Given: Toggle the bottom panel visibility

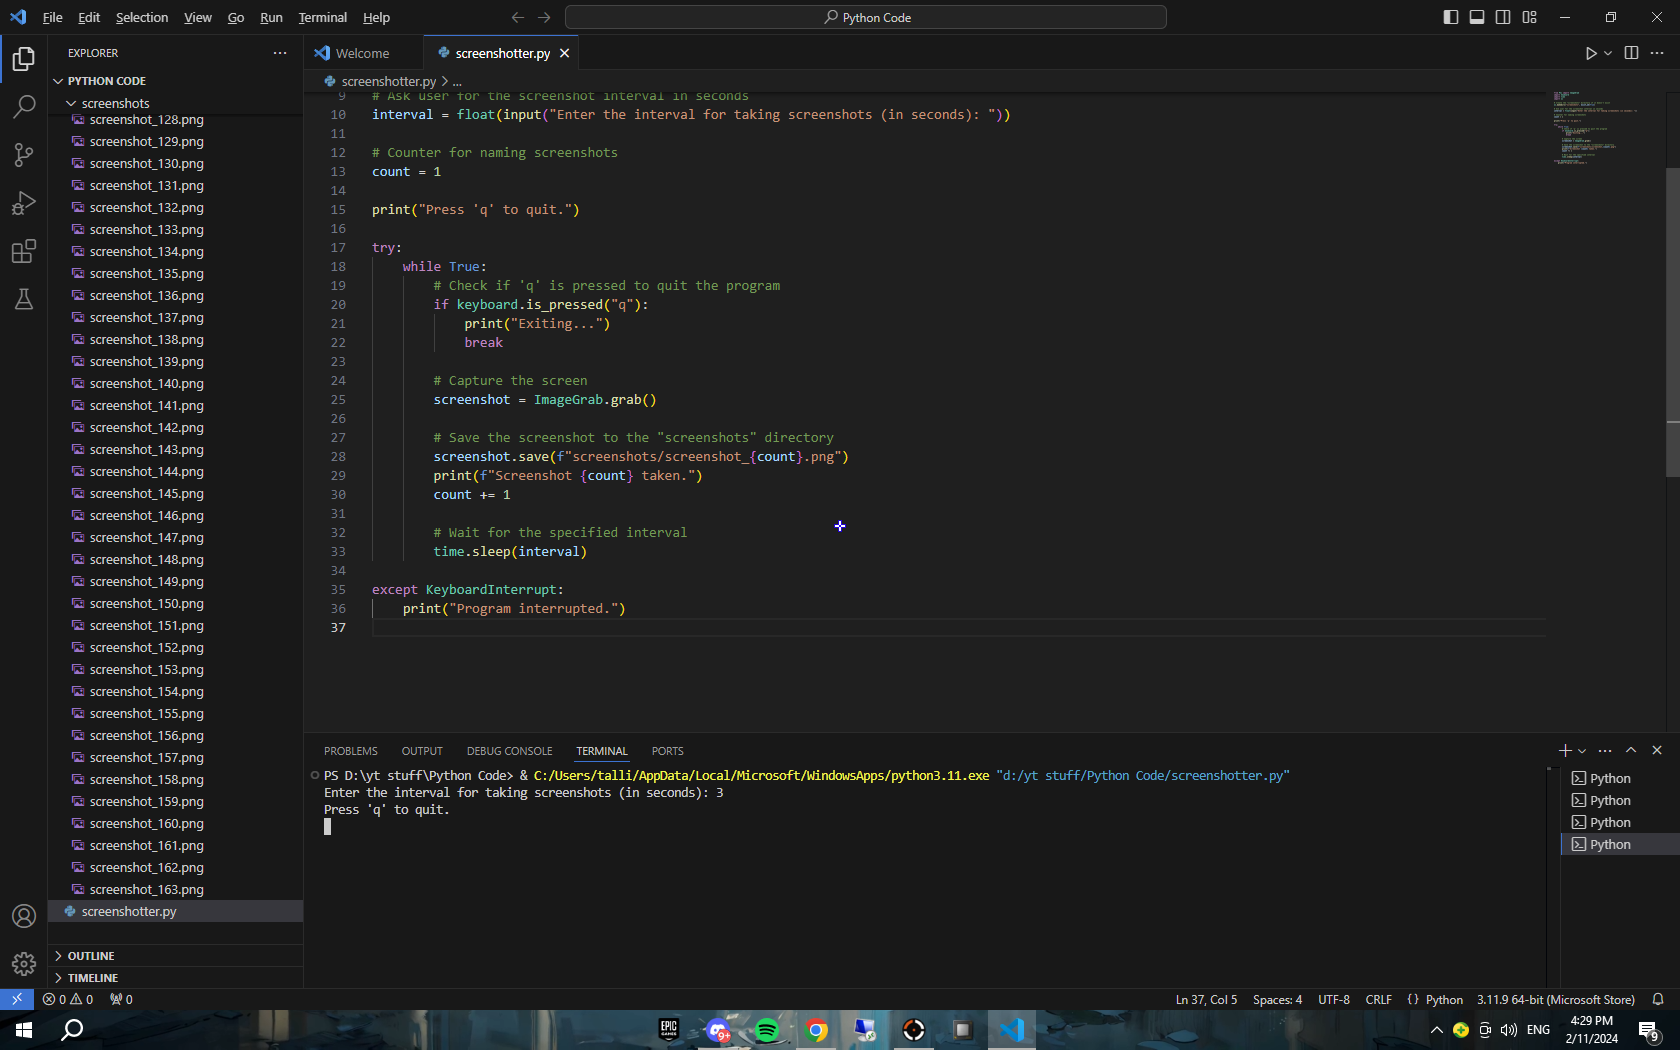Looking at the screenshot, I should pos(1477,17).
